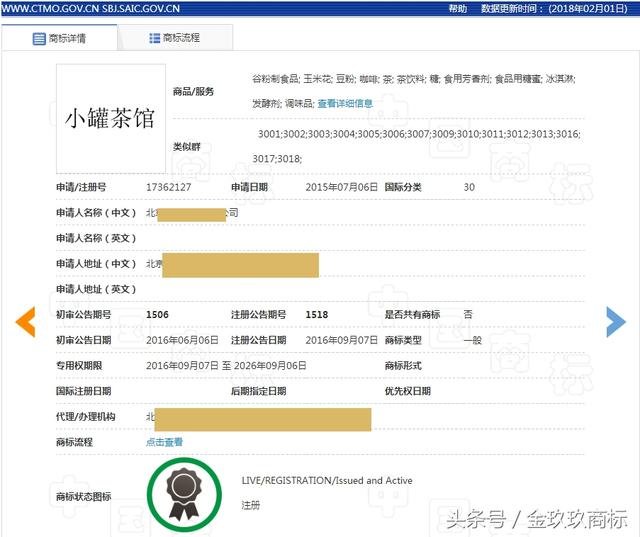Screen dimensions: 640x537
Task: Click the 申请人名称（英文） label
Action: 96,238
